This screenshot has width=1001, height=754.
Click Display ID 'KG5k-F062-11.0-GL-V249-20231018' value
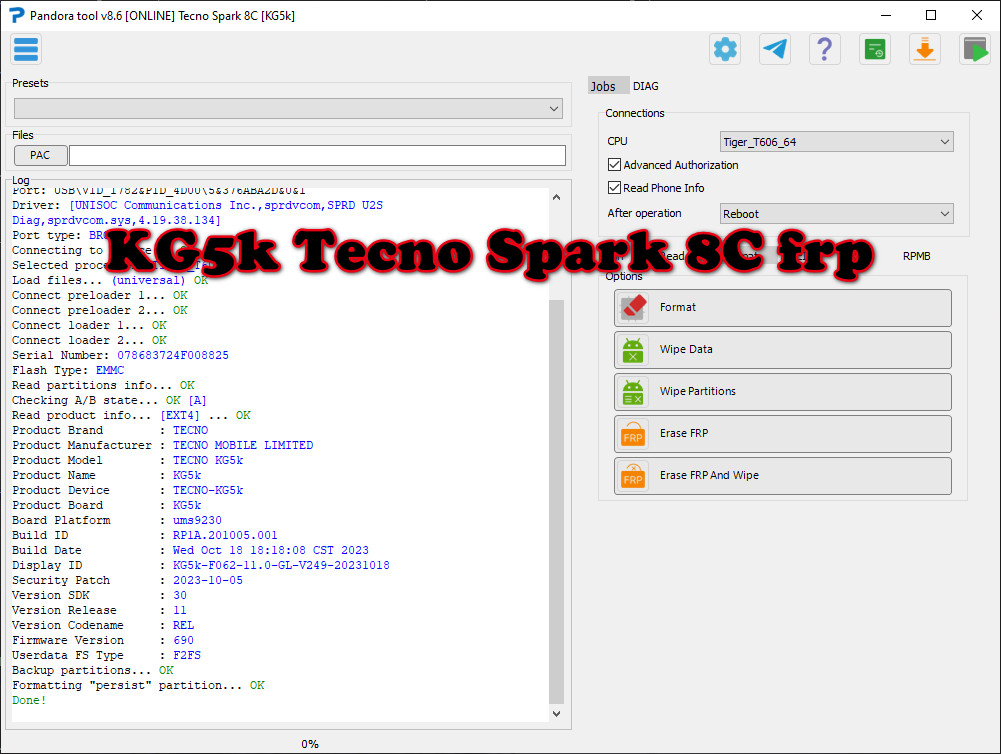click(x=281, y=565)
